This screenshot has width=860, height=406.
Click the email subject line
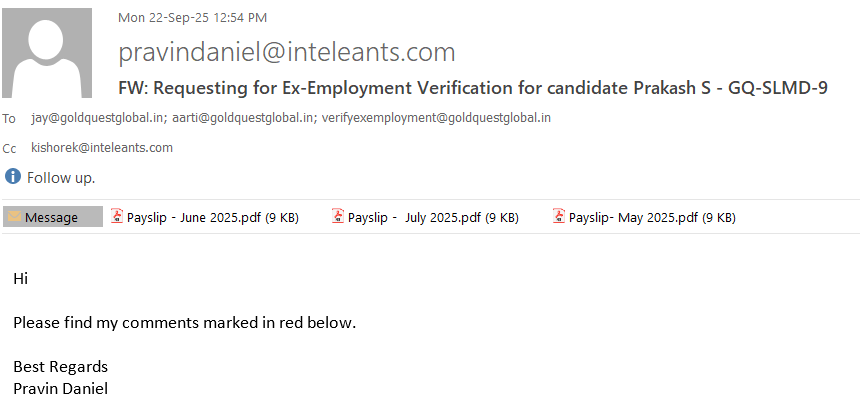pyautogui.click(x=472, y=87)
